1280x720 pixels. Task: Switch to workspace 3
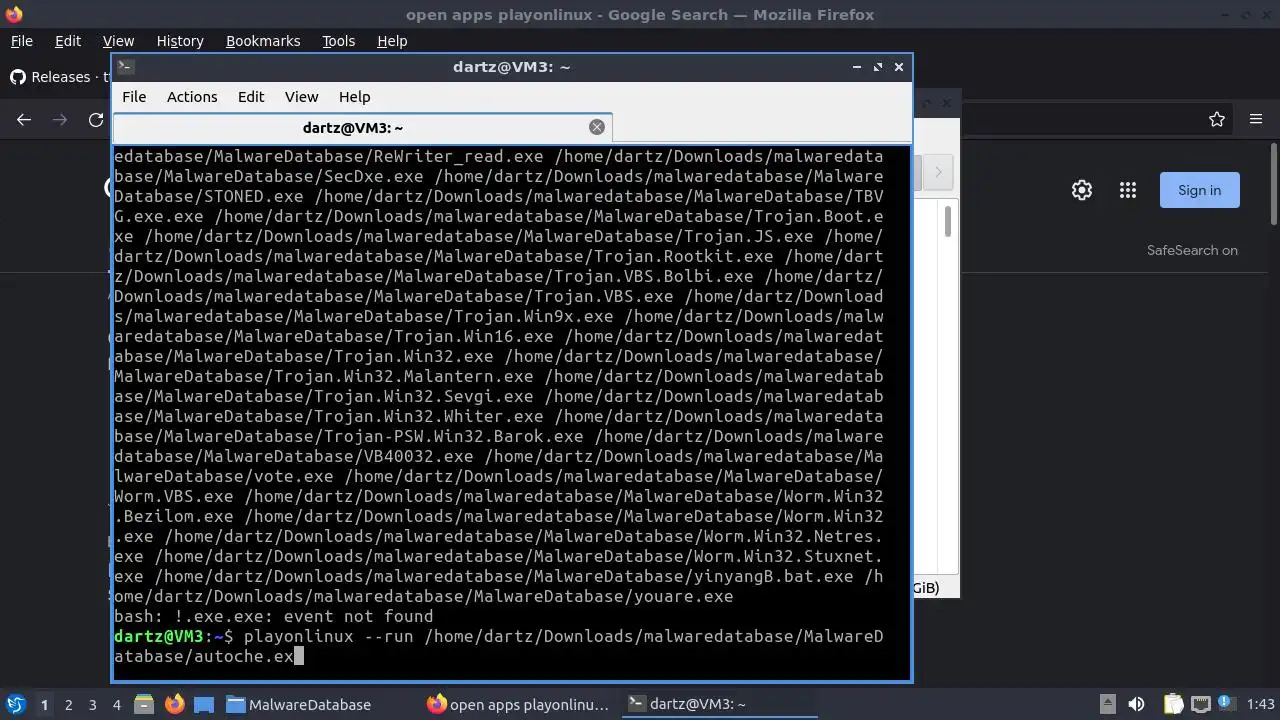[x=92, y=705]
